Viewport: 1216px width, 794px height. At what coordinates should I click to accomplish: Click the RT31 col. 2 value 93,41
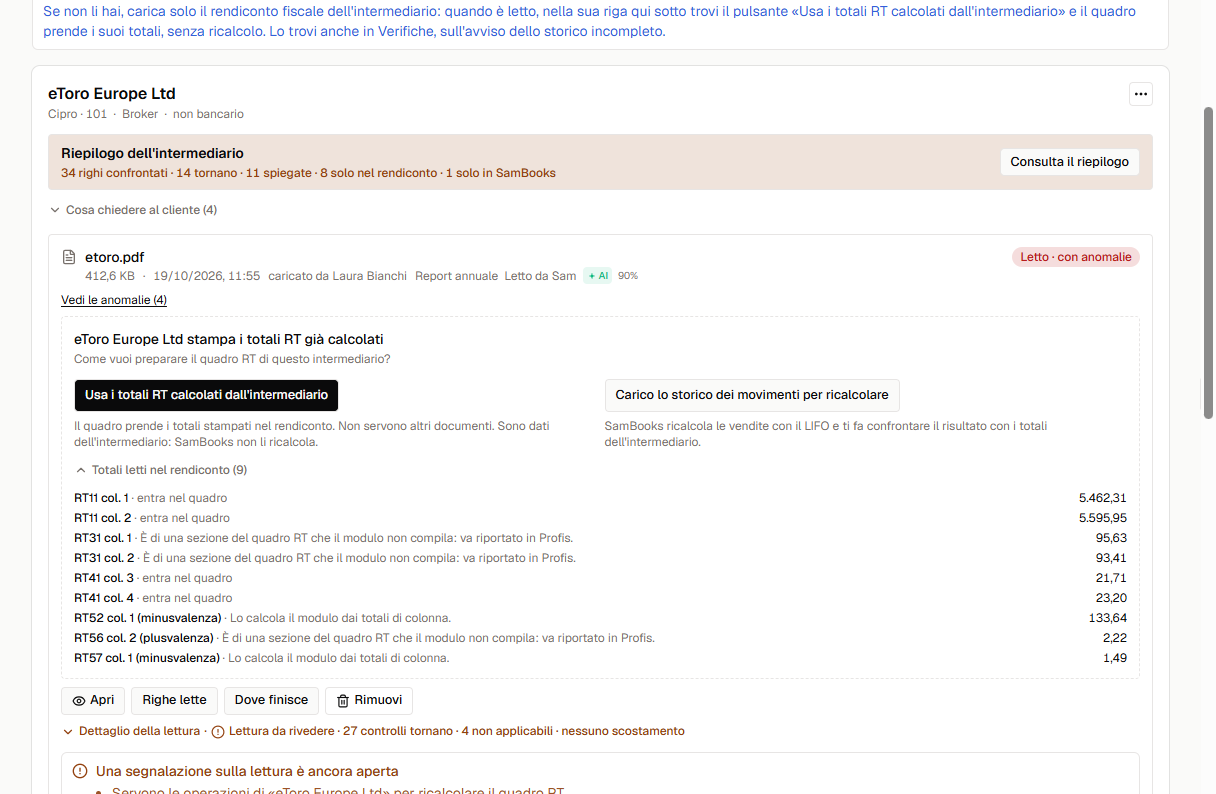click(1111, 558)
